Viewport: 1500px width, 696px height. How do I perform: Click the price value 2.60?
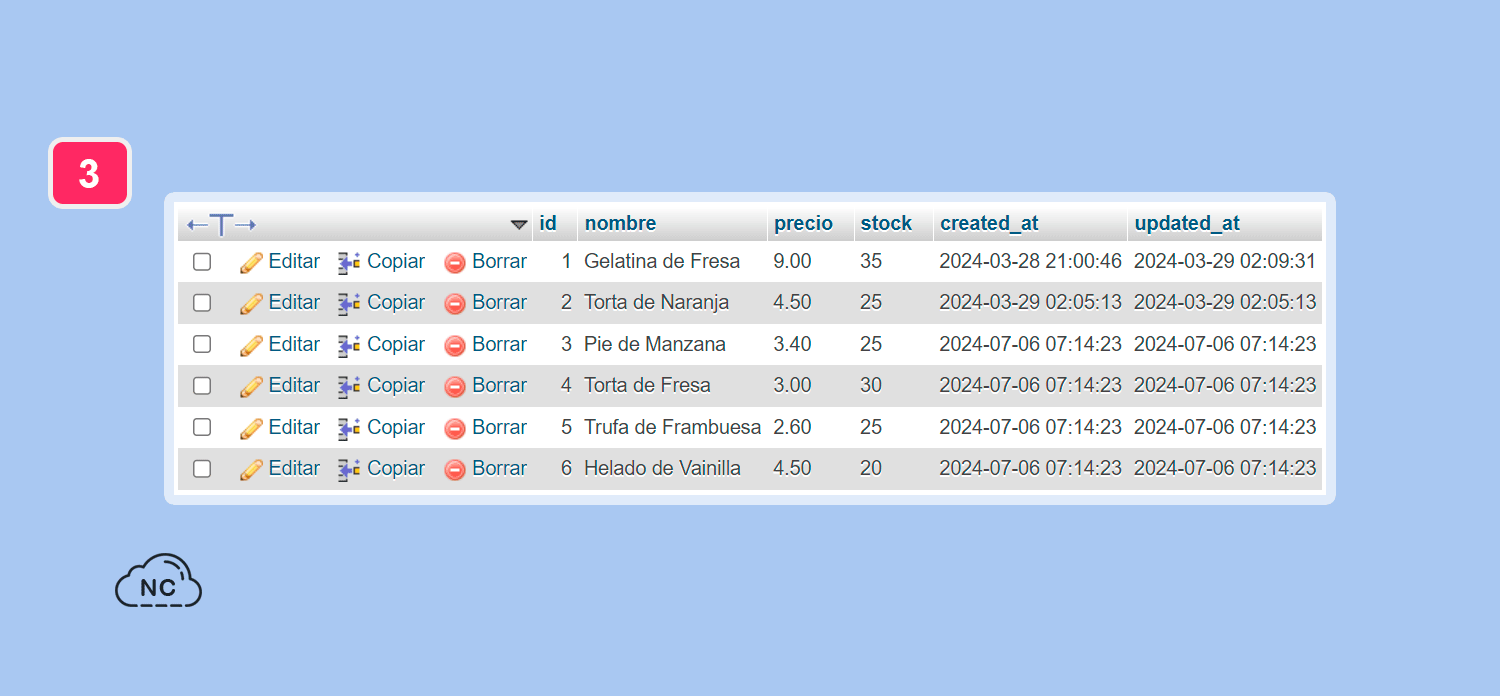[x=792, y=427]
